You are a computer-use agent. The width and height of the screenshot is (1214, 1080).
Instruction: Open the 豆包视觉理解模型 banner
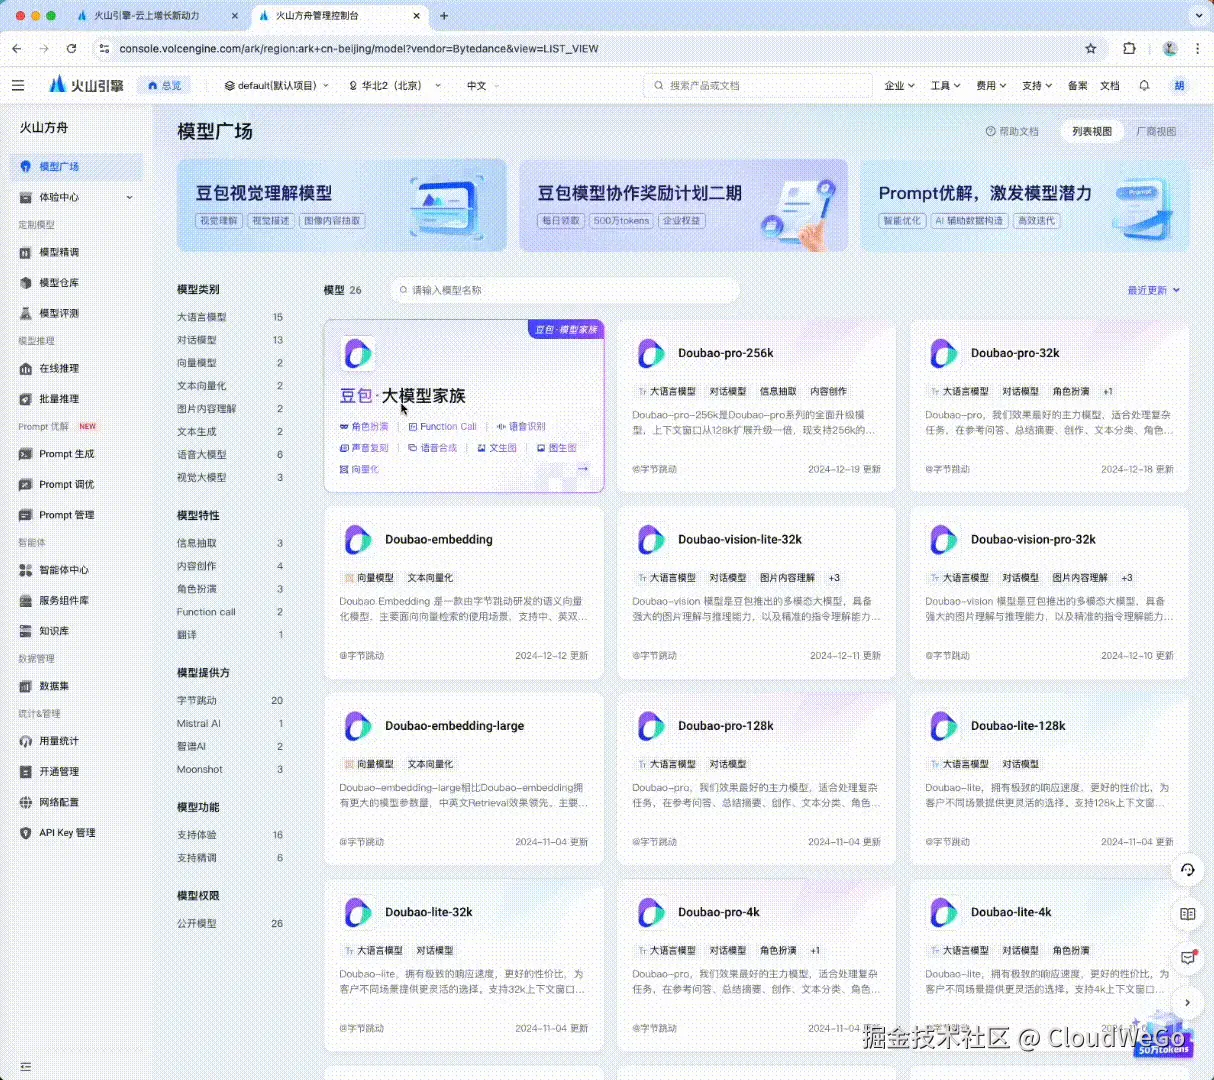click(342, 205)
